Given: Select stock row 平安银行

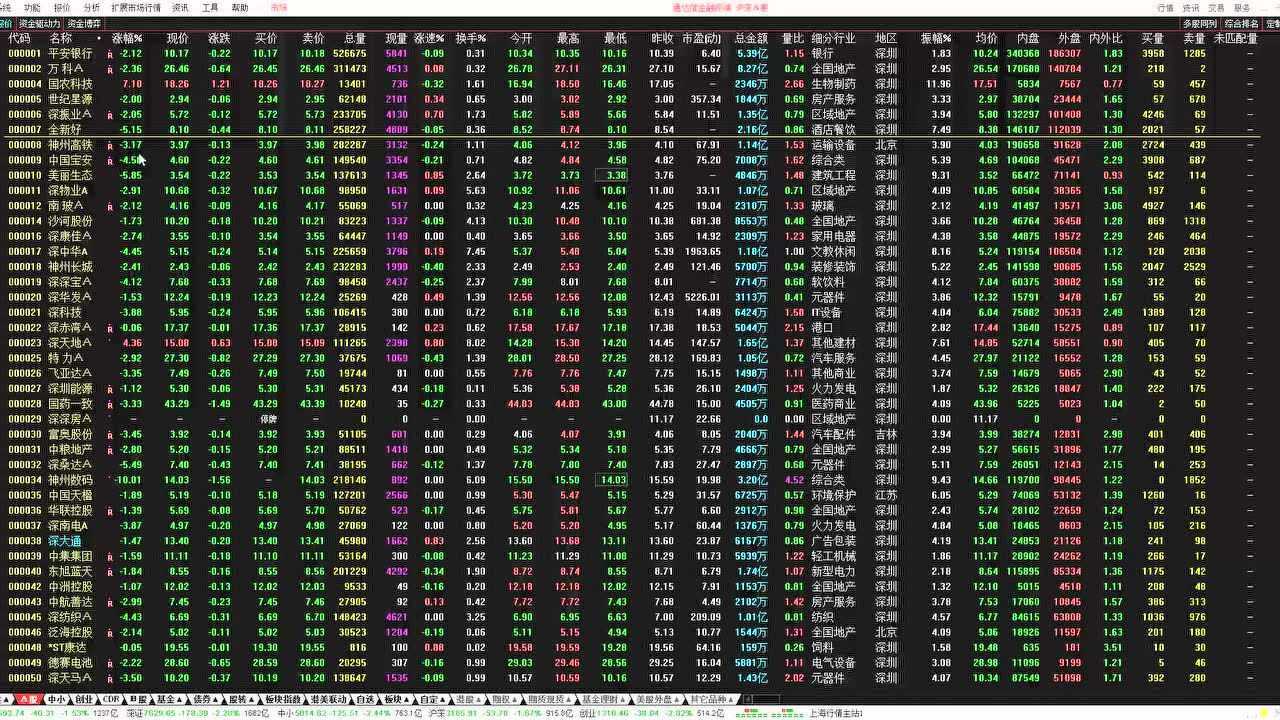Looking at the screenshot, I should (640, 53).
